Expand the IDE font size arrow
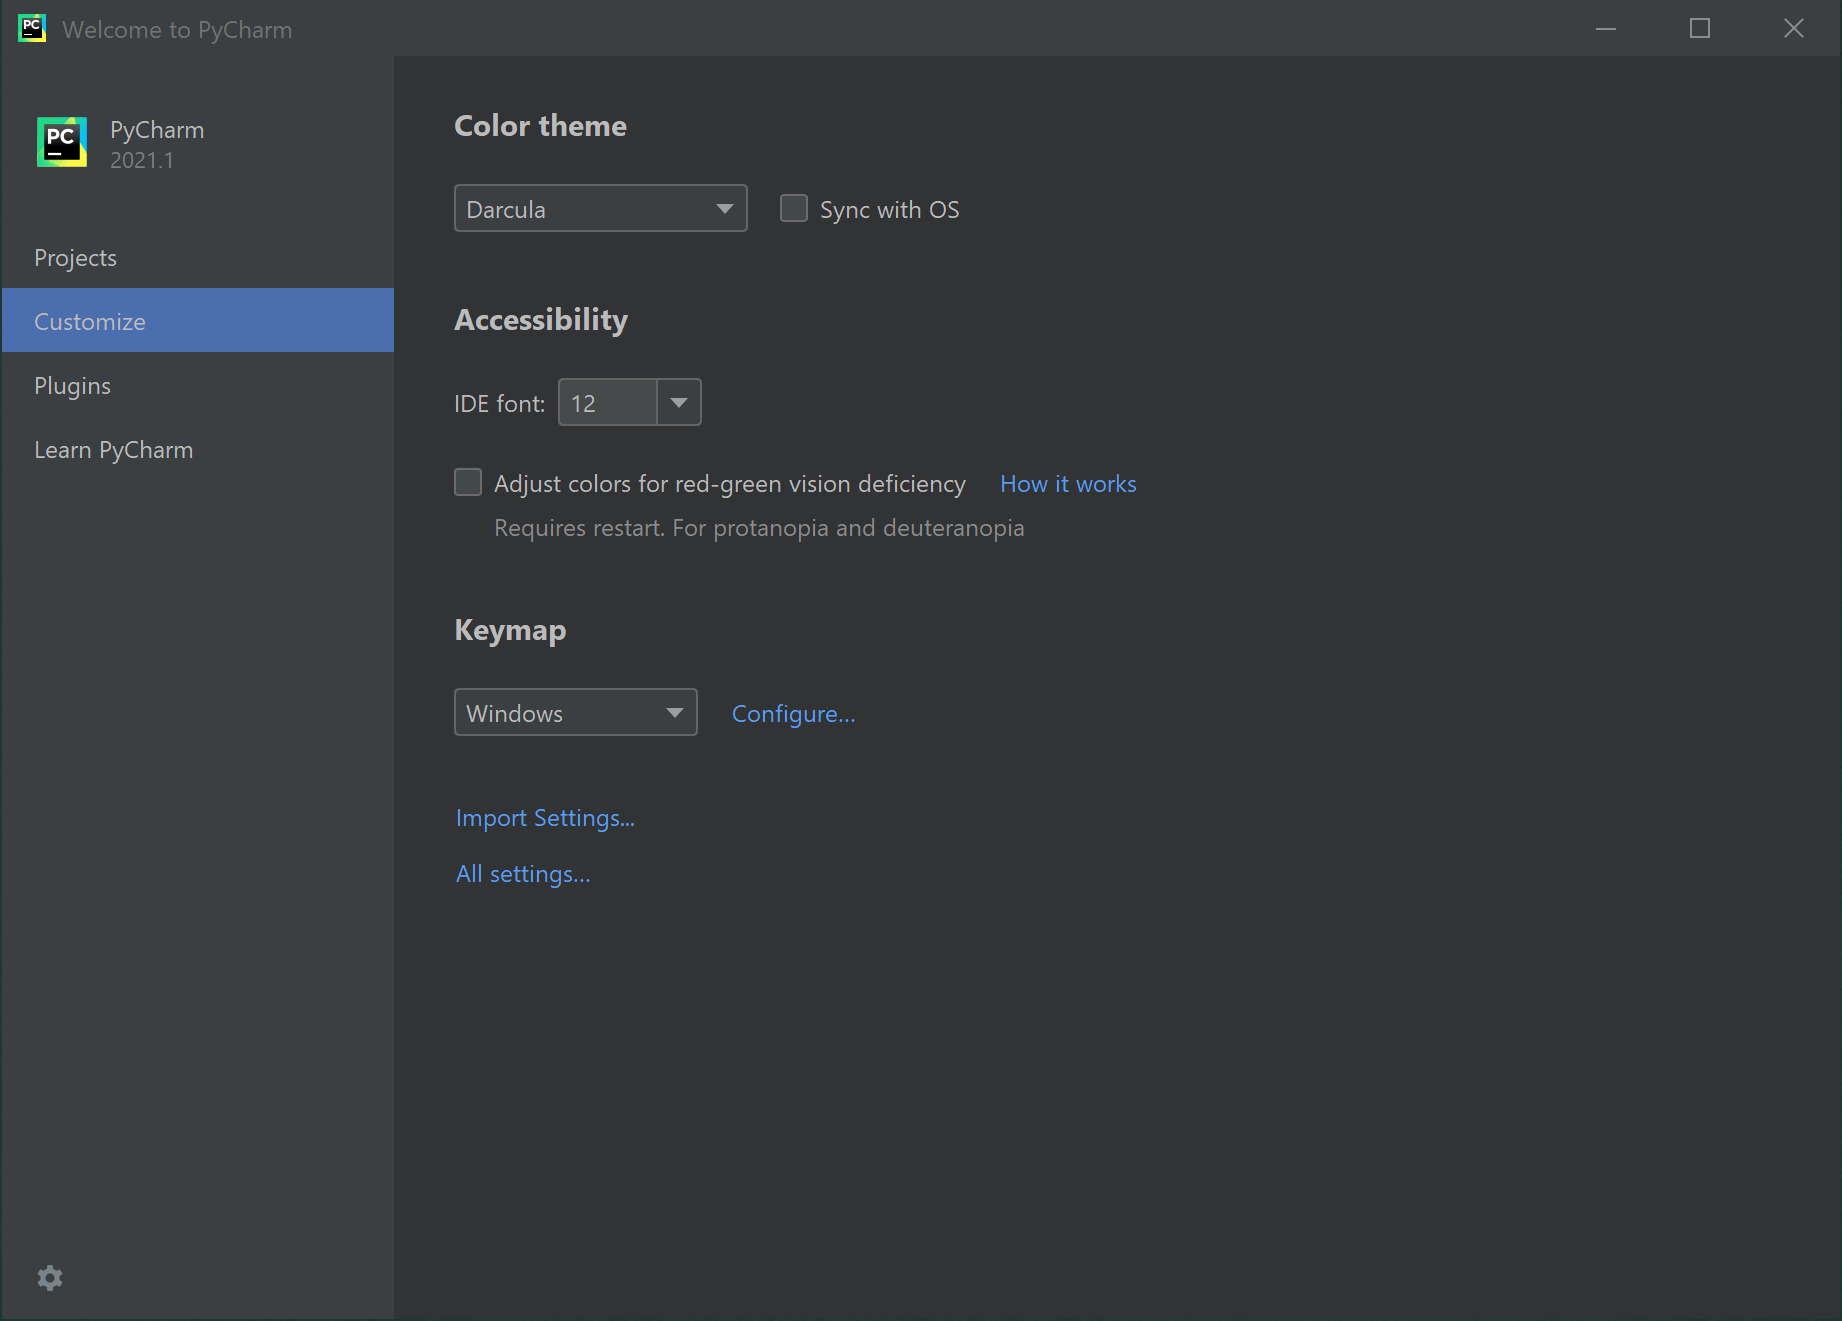The image size is (1842, 1321). [679, 402]
